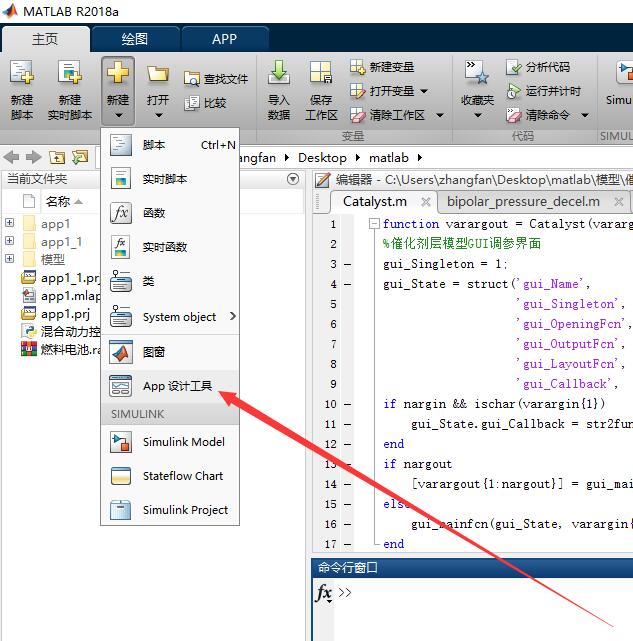This screenshot has width=633, height=641.
Task: Click the editor pencil icon in title
Action: 322,180
